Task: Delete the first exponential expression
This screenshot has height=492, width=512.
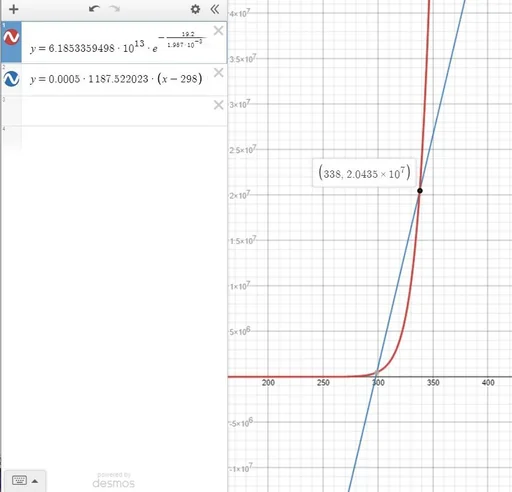Action: (x=218, y=31)
